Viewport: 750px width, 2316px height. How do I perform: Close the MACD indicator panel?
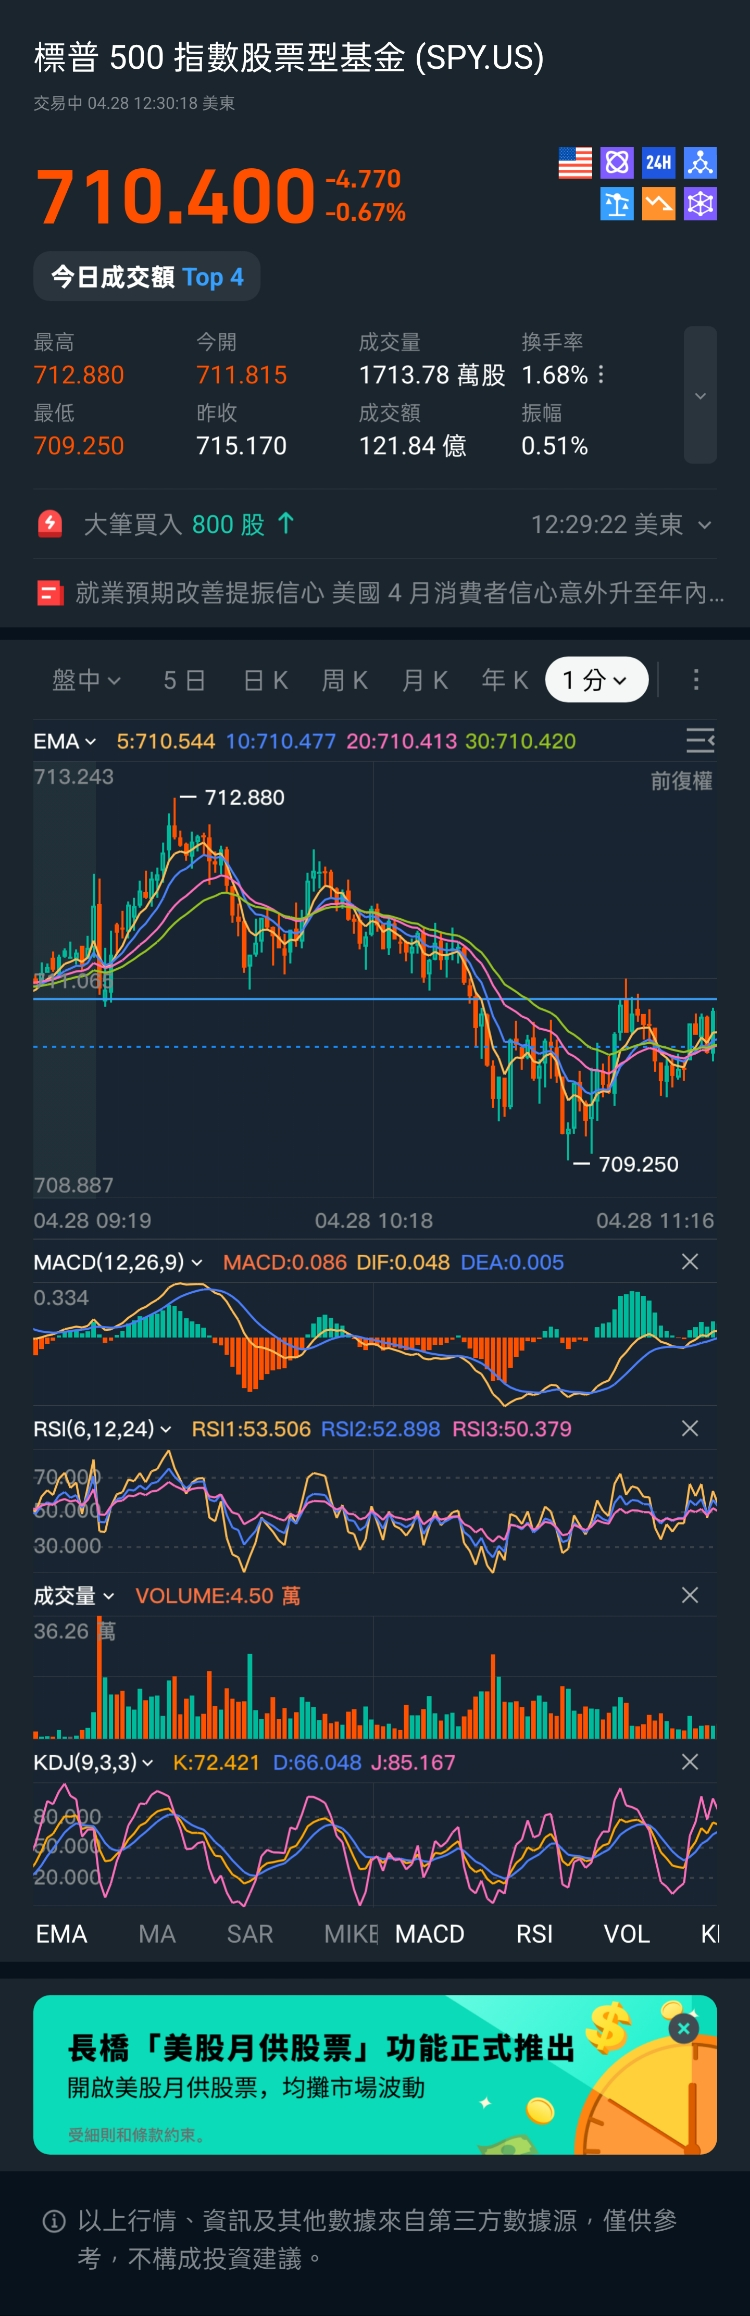[x=690, y=1262]
